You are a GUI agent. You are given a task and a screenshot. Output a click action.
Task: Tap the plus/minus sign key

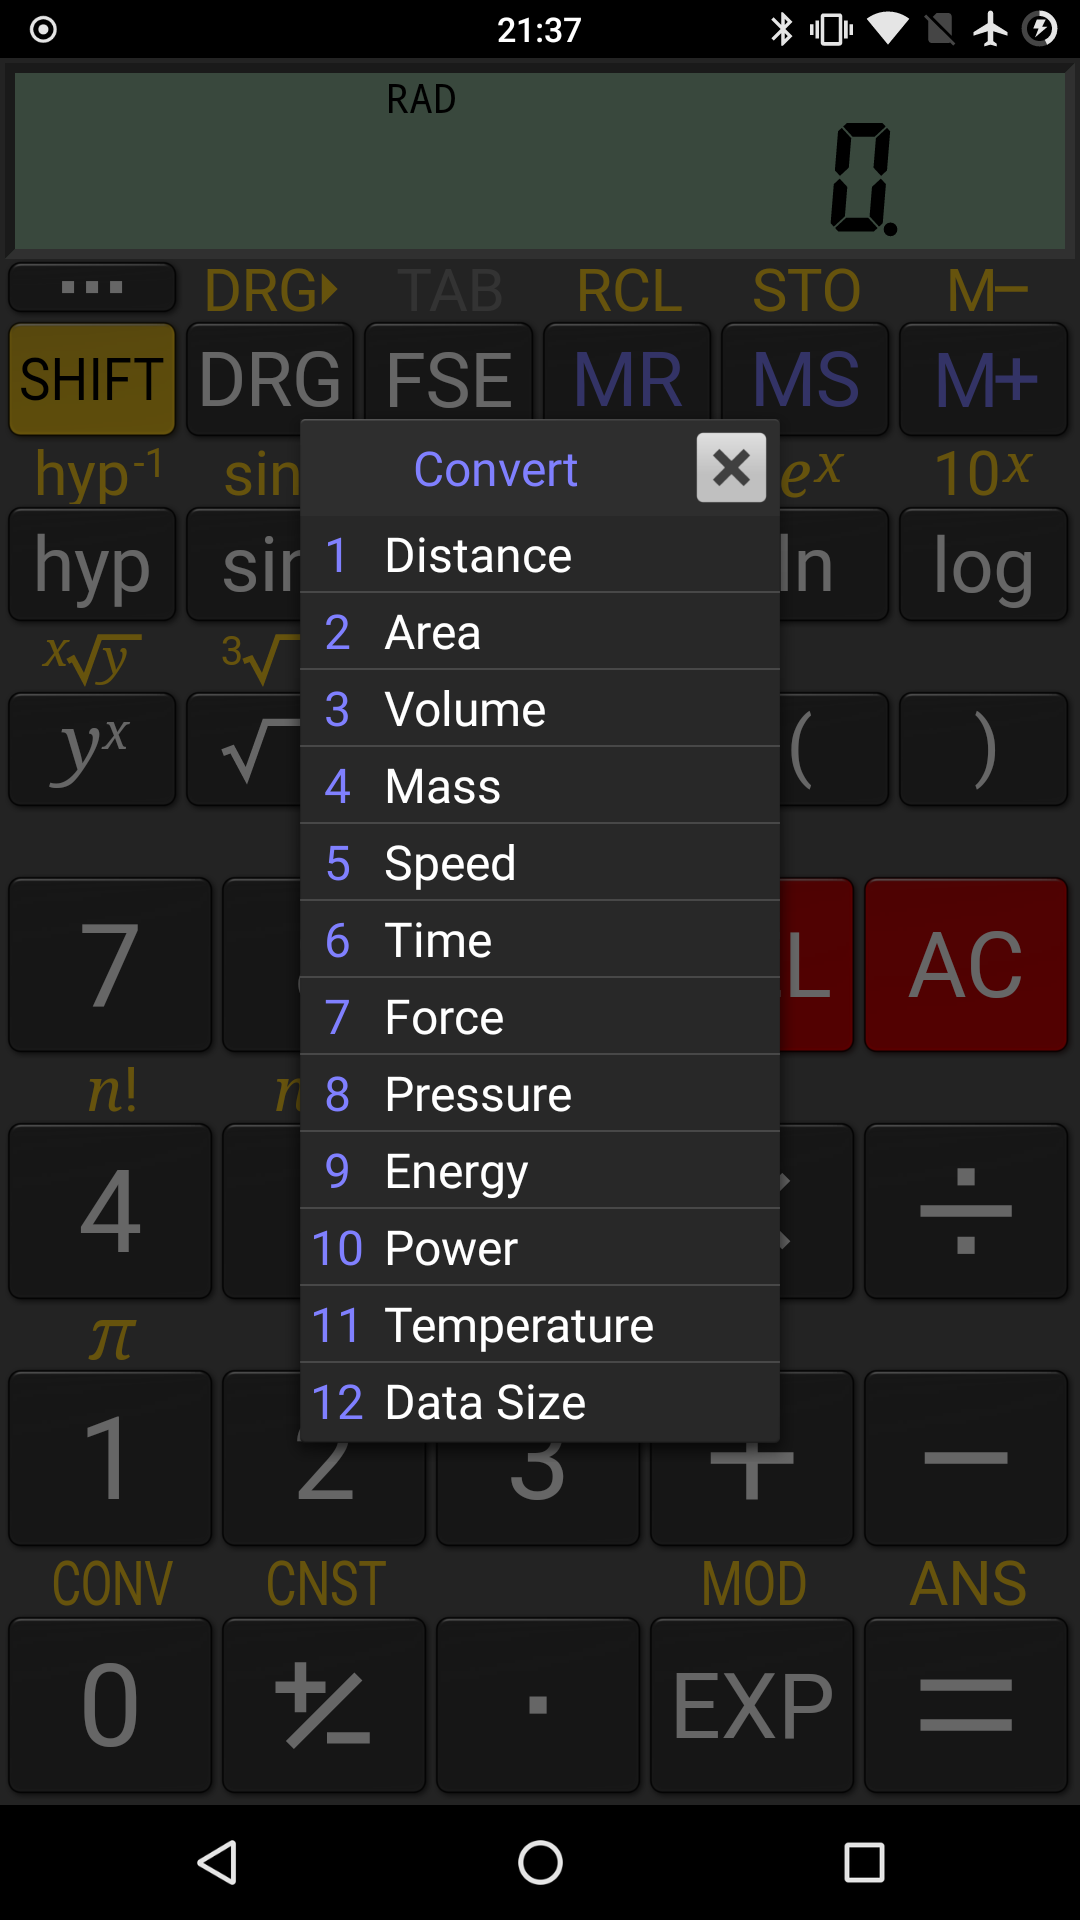point(324,1705)
